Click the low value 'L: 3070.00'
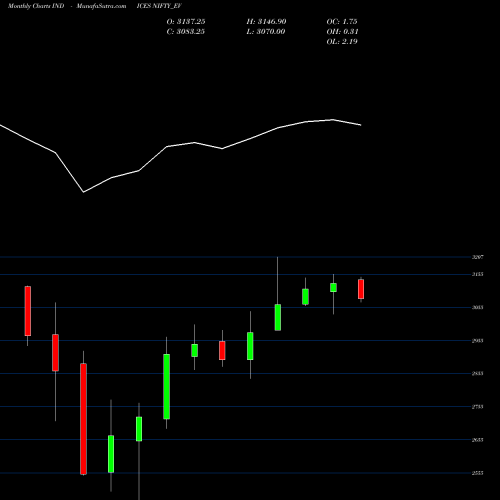 [266, 32]
